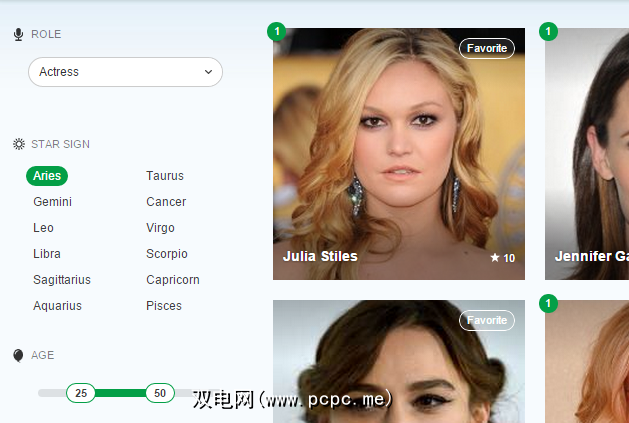
Task: Toggle the Scorpio star sign filter
Action: 167,254
